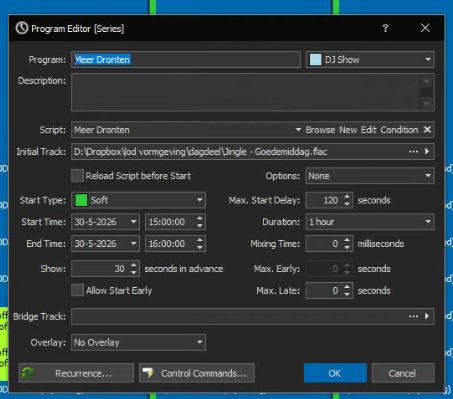The image size is (453, 399).
Task: Click inside the Description text area
Action: (x=245, y=92)
